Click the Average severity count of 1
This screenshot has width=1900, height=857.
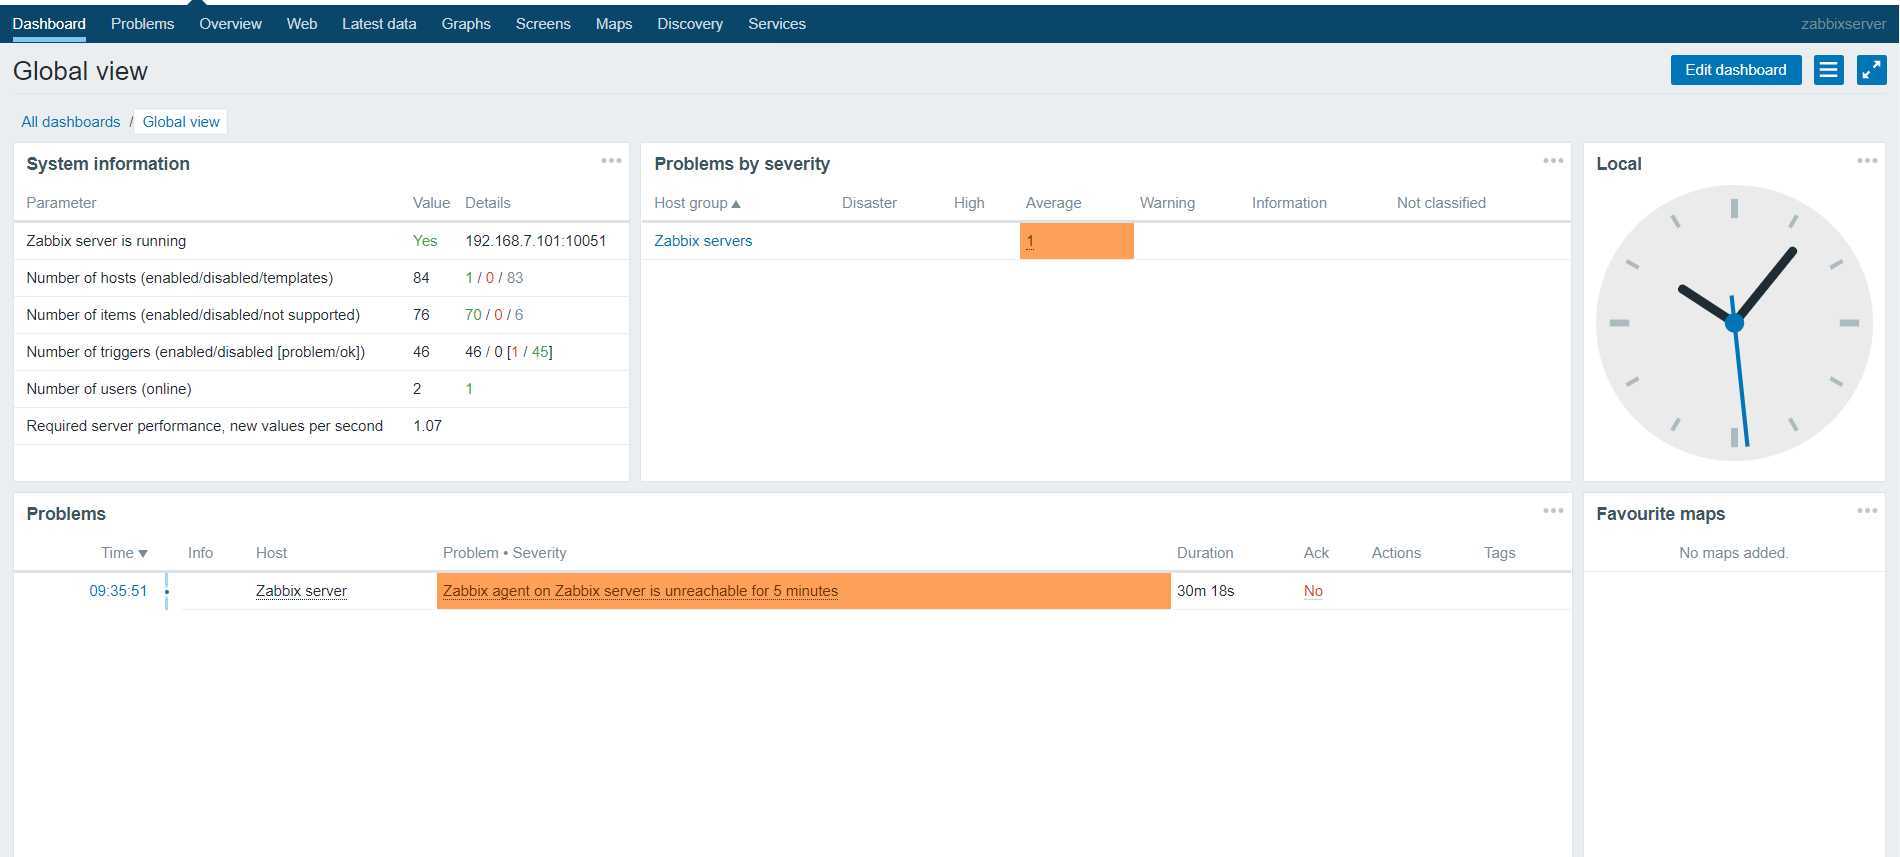point(1030,241)
